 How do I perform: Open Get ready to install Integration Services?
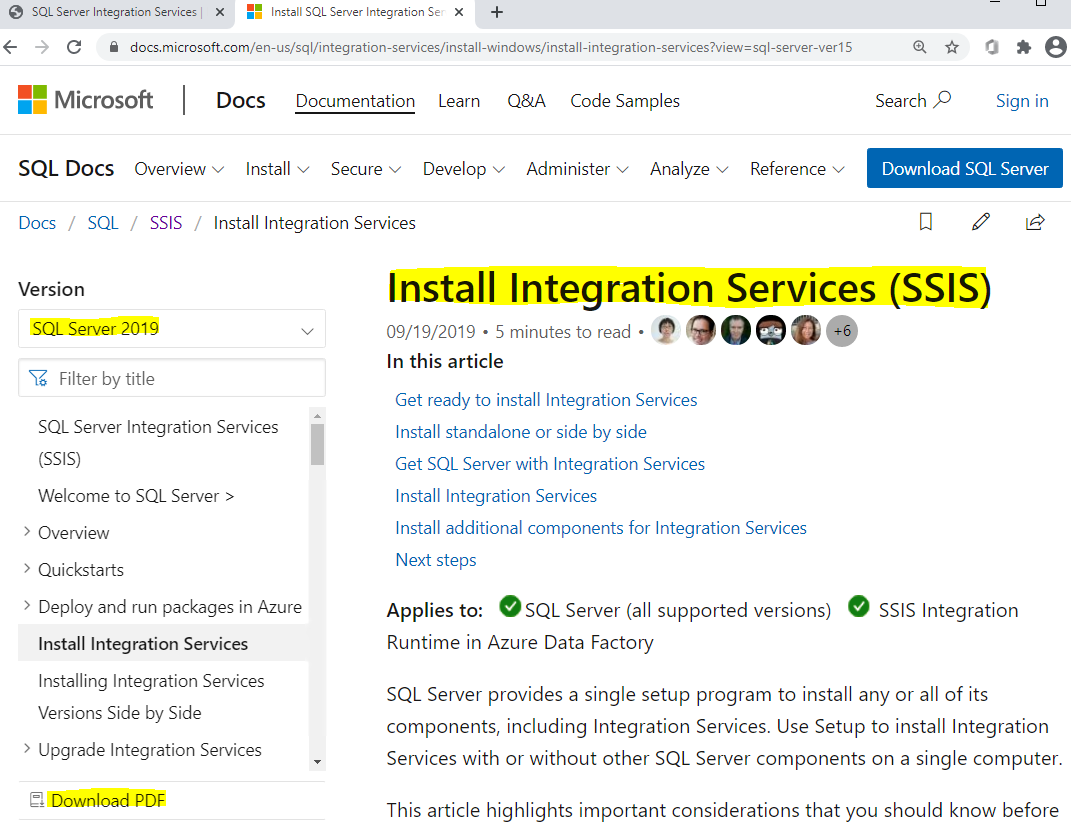click(x=546, y=400)
